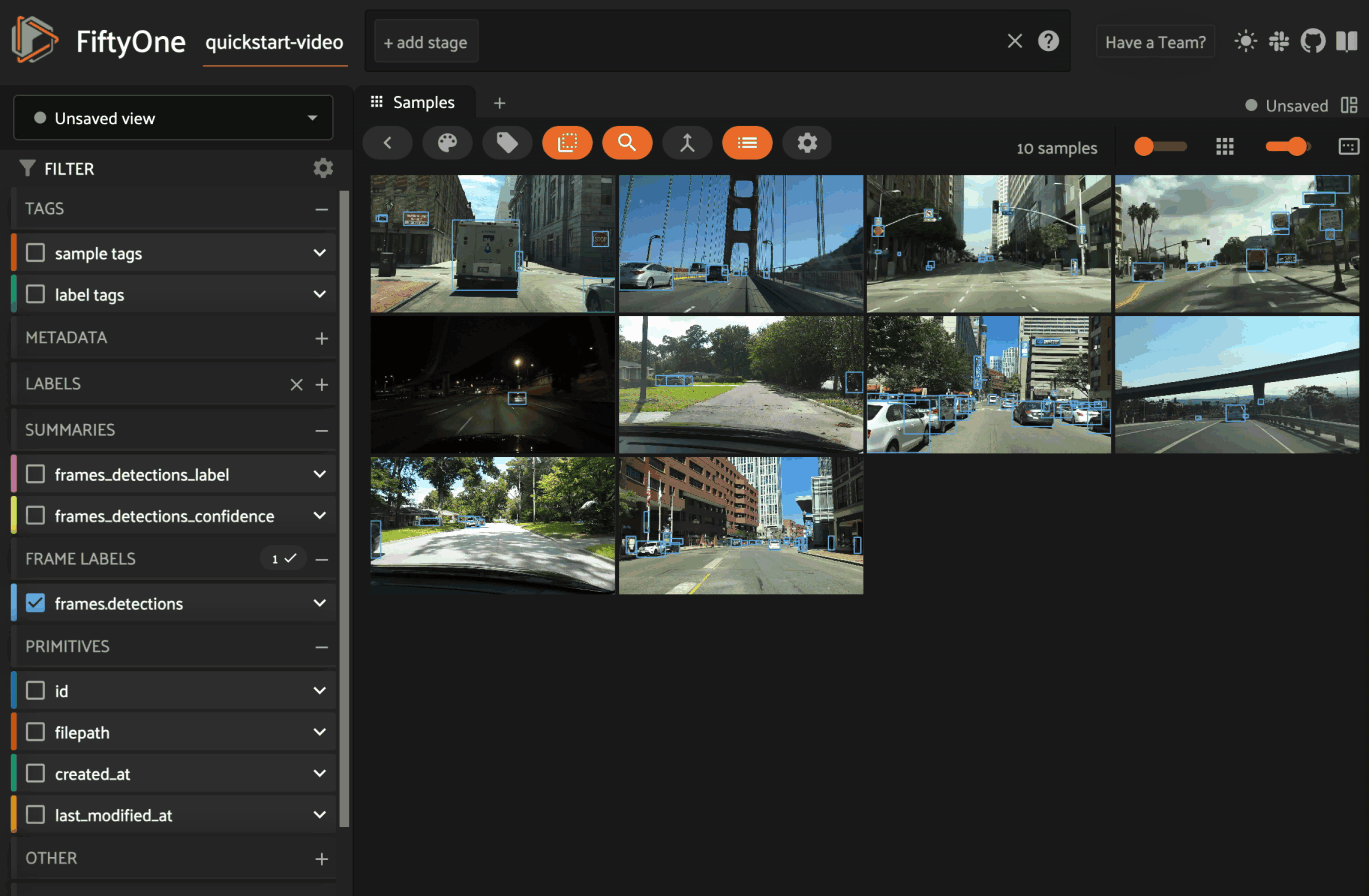Uncheck frames.detections checkbox

(36, 603)
